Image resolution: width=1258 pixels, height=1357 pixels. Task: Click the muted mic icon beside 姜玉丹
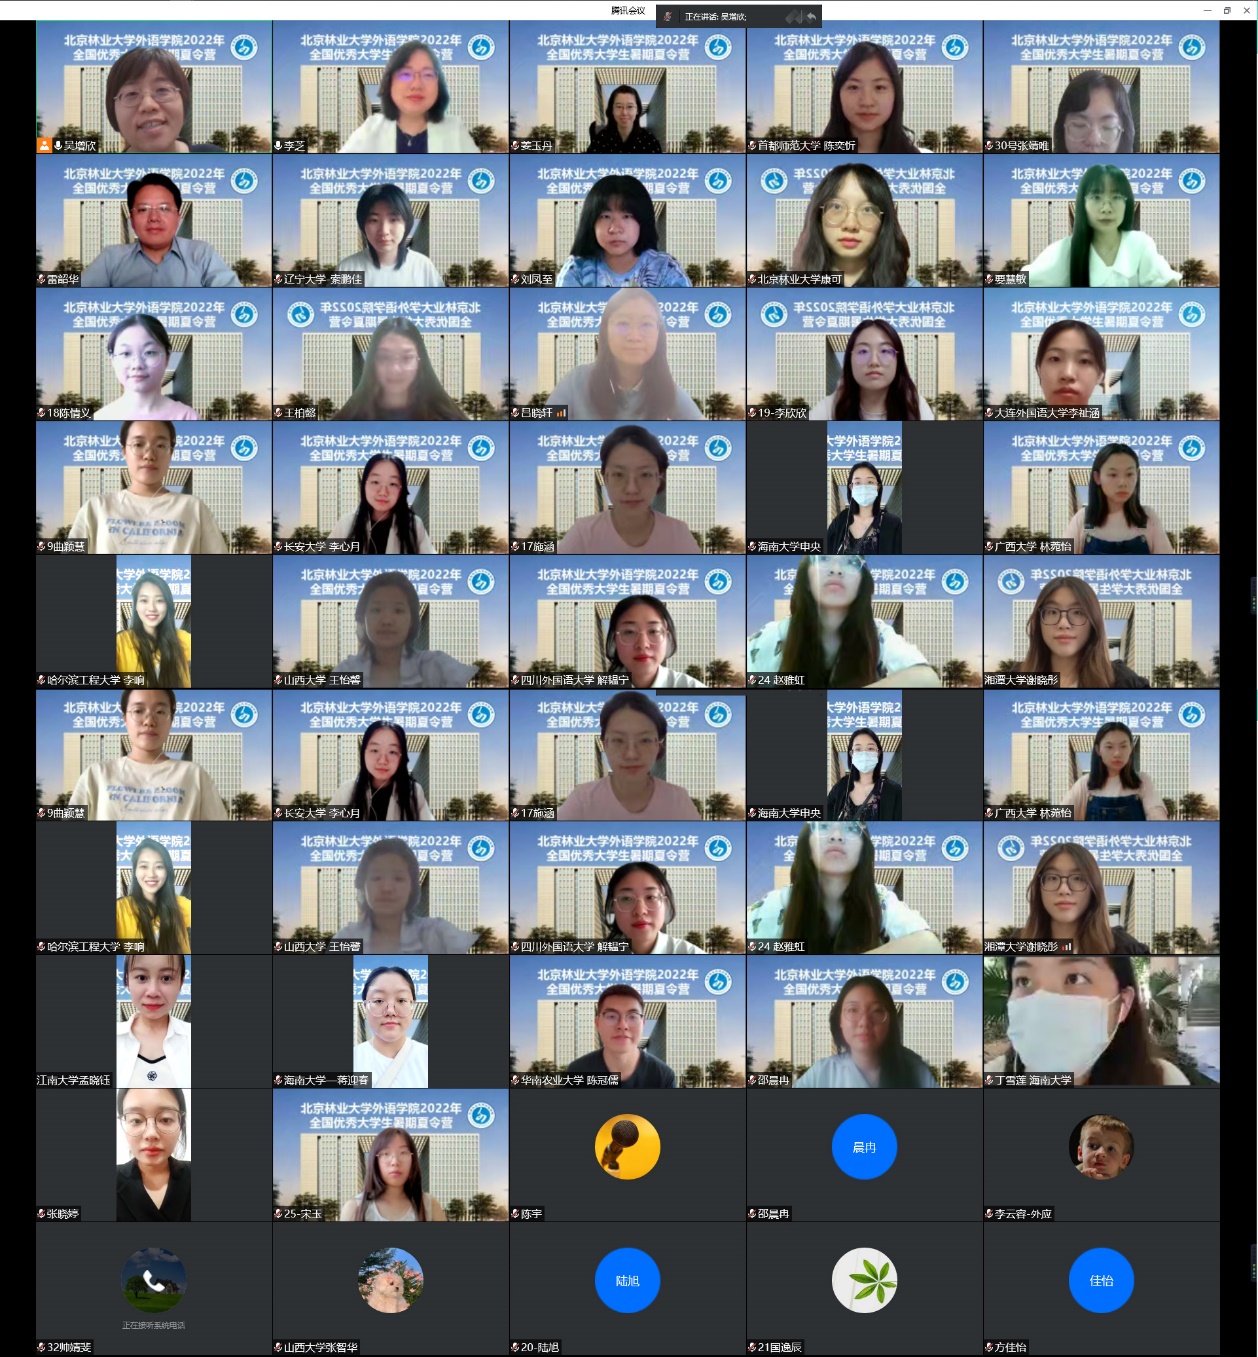coord(515,146)
